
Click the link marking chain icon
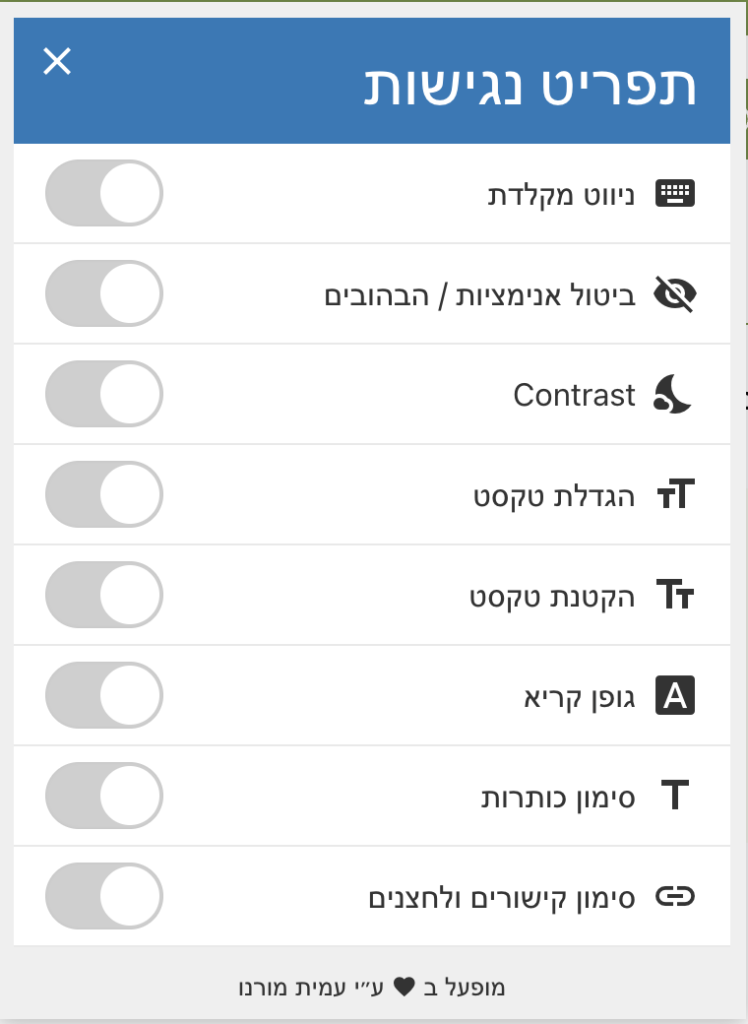click(x=674, y=896)
